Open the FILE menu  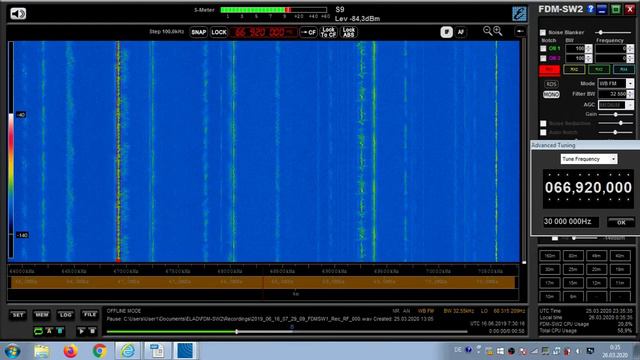(x=90, y=315)
